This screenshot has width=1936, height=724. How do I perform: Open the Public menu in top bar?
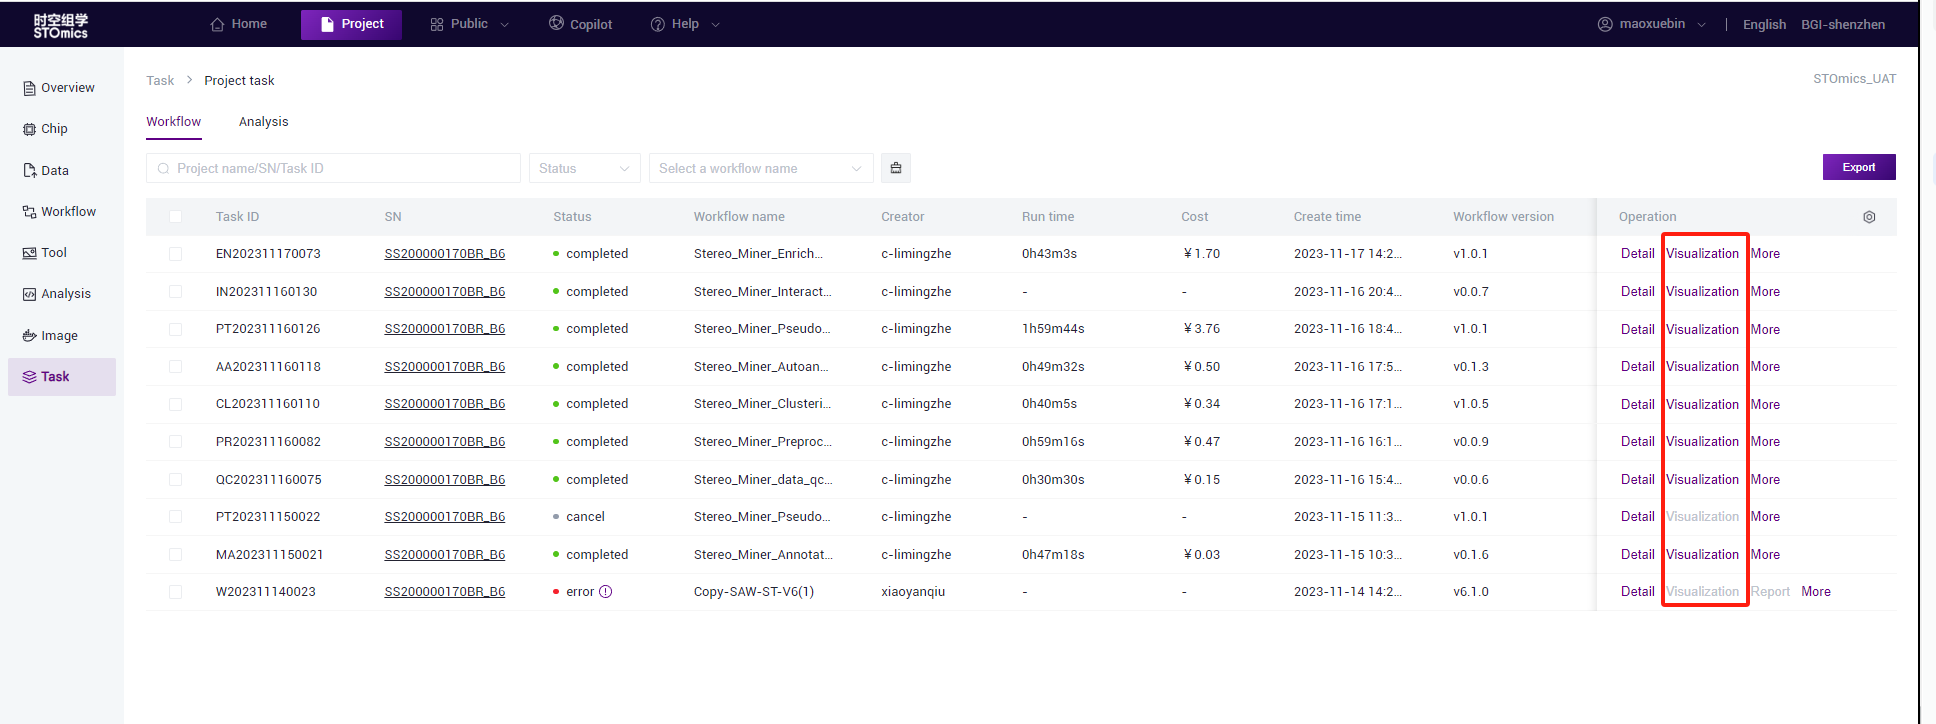469,24
